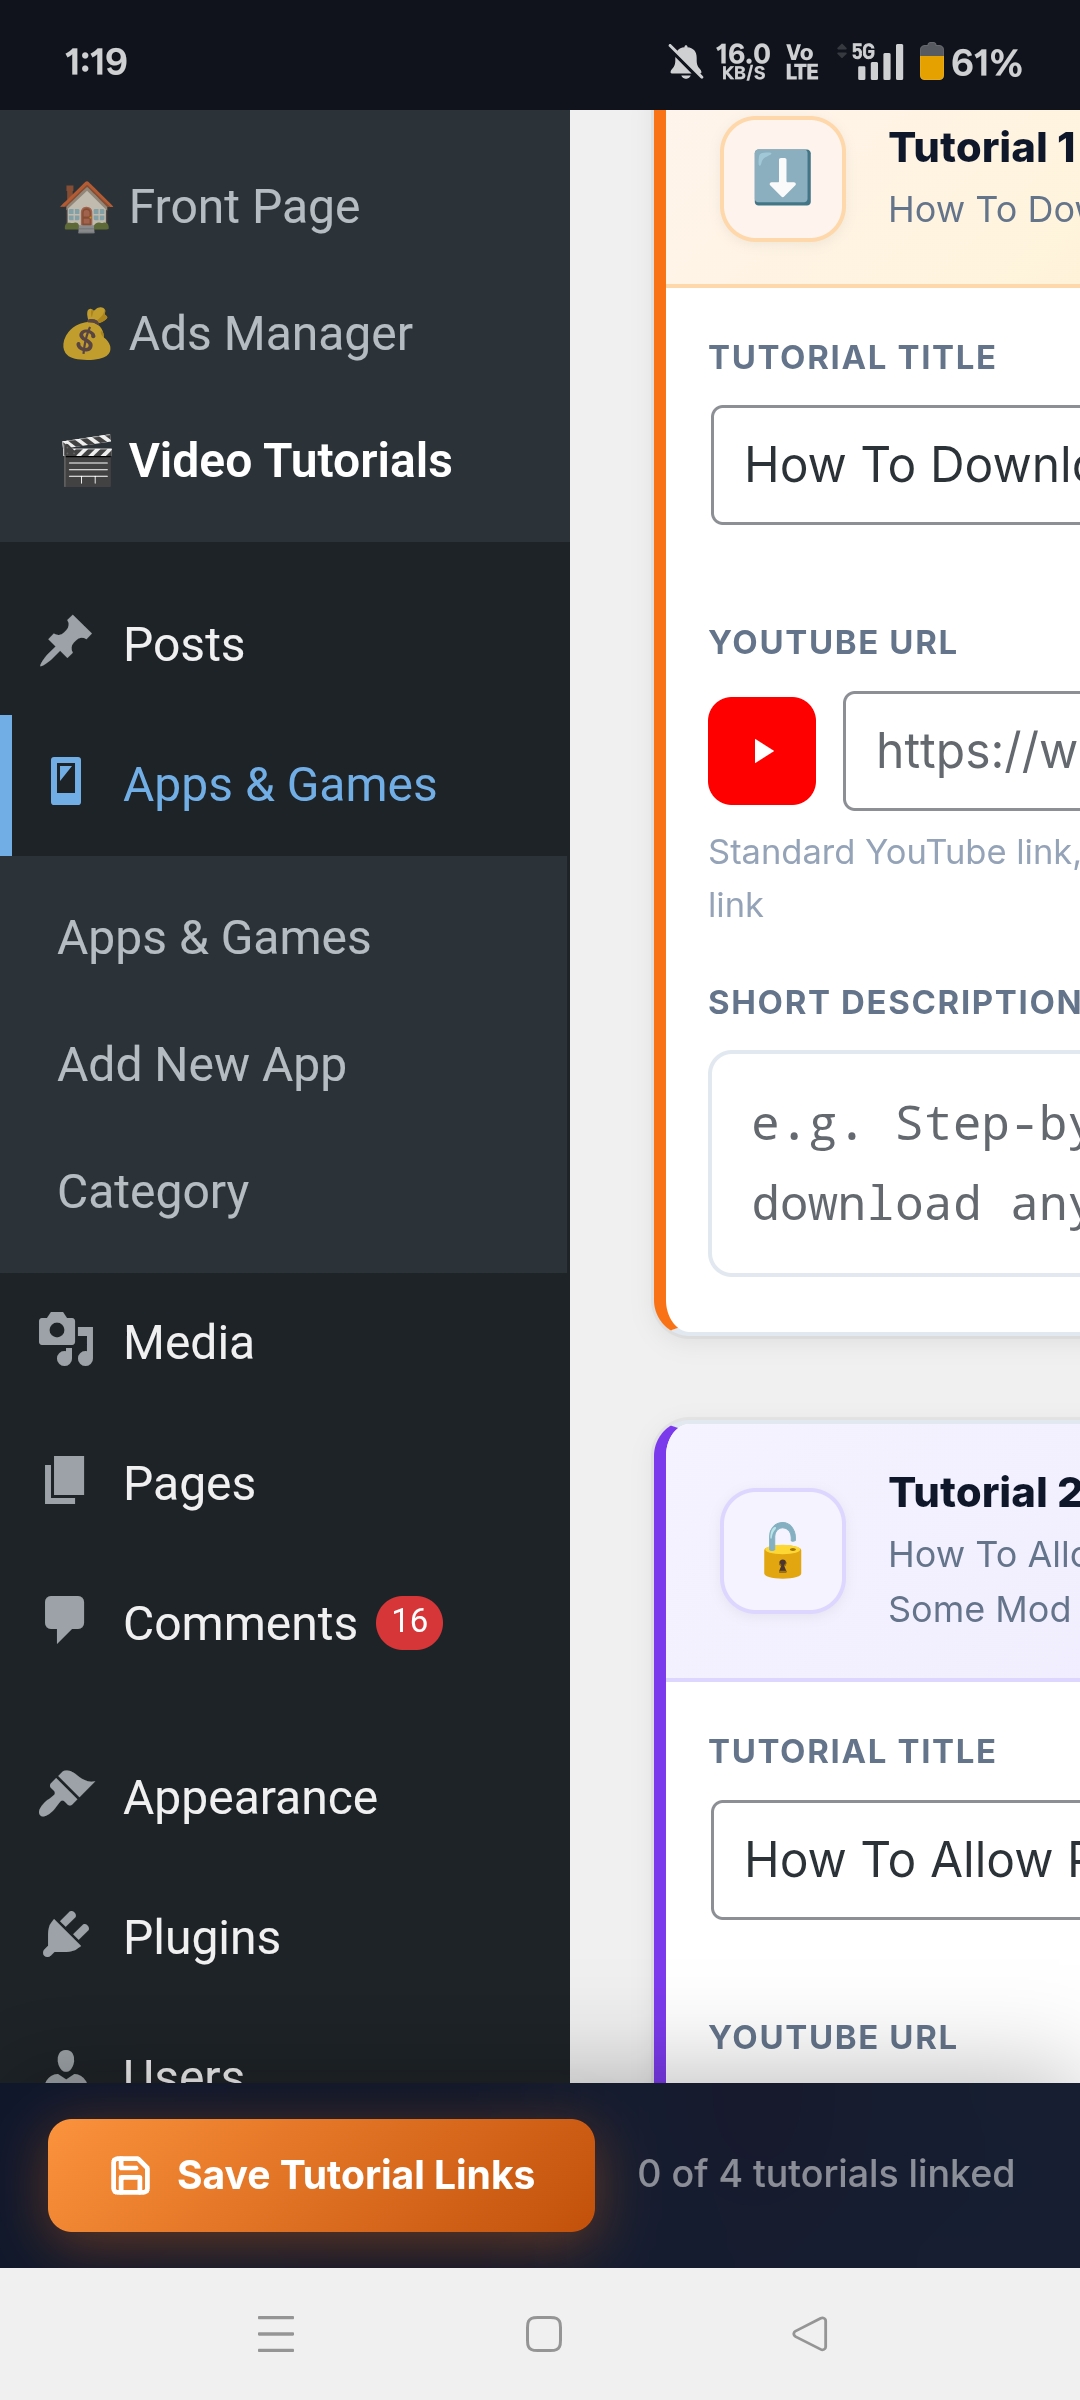Open the Pages menu
1080x2400 pixels.
[x=285, y=1483]
